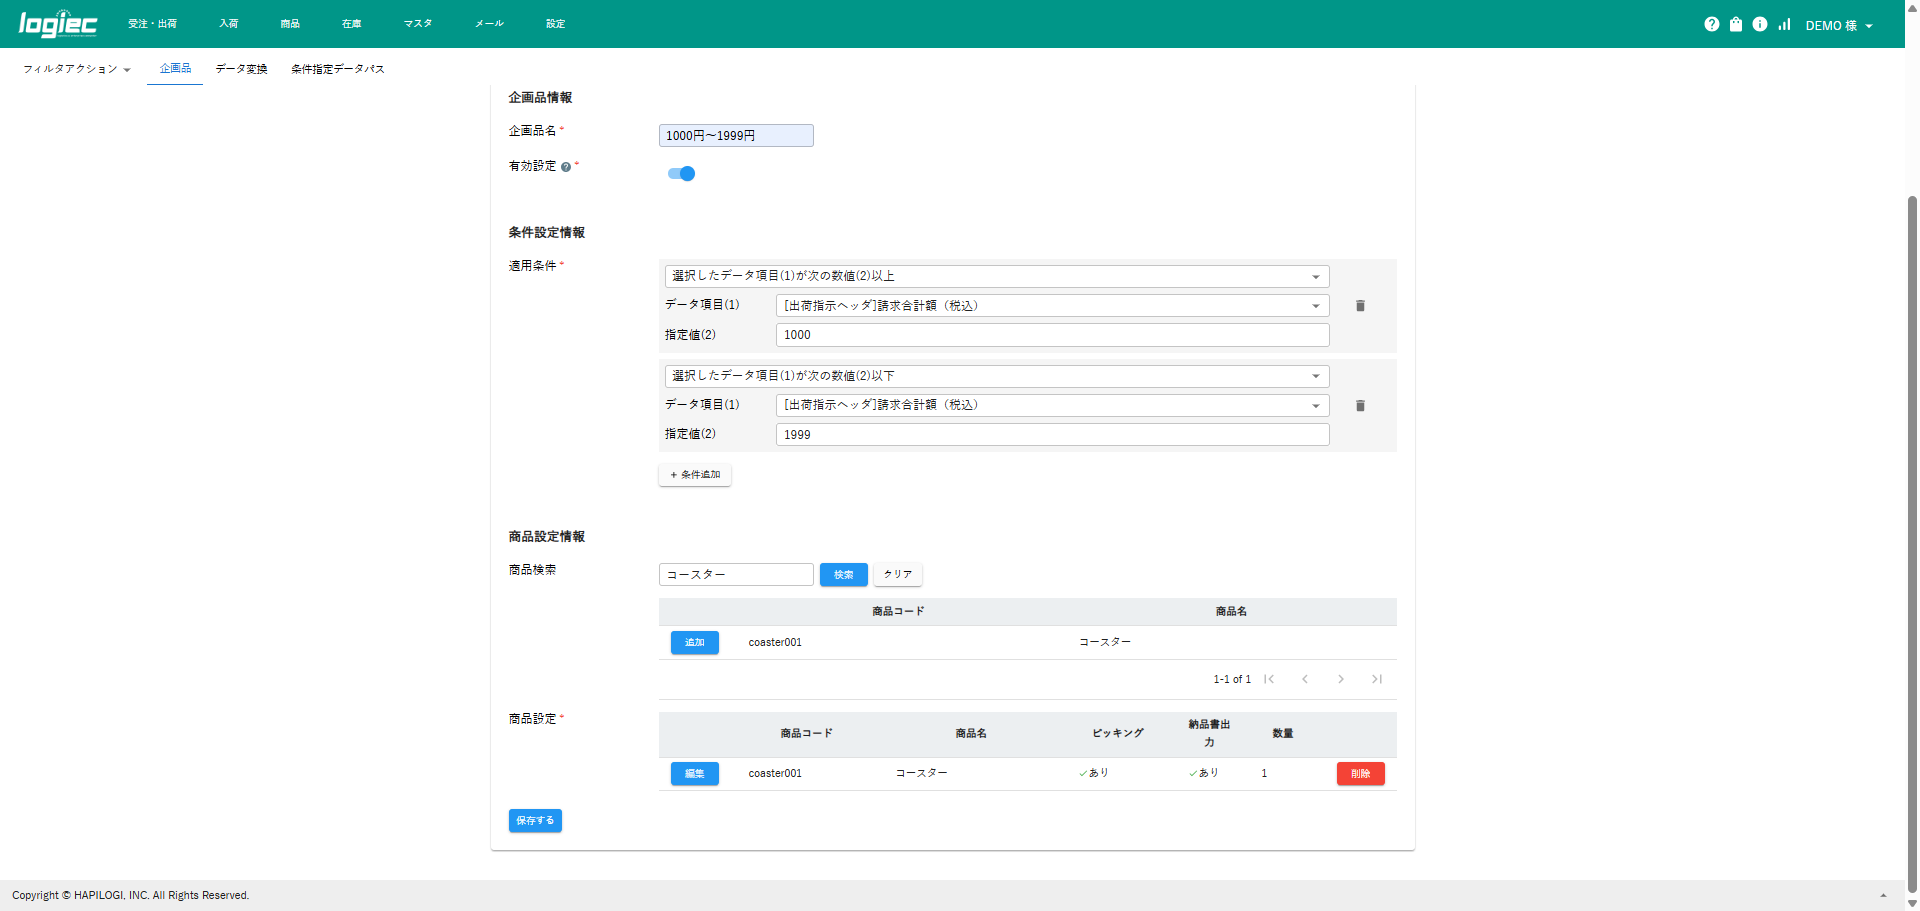Toggle the 有効設定 switch off
Viewport: 1920px width, 911px height.
(x=681, y=174)
